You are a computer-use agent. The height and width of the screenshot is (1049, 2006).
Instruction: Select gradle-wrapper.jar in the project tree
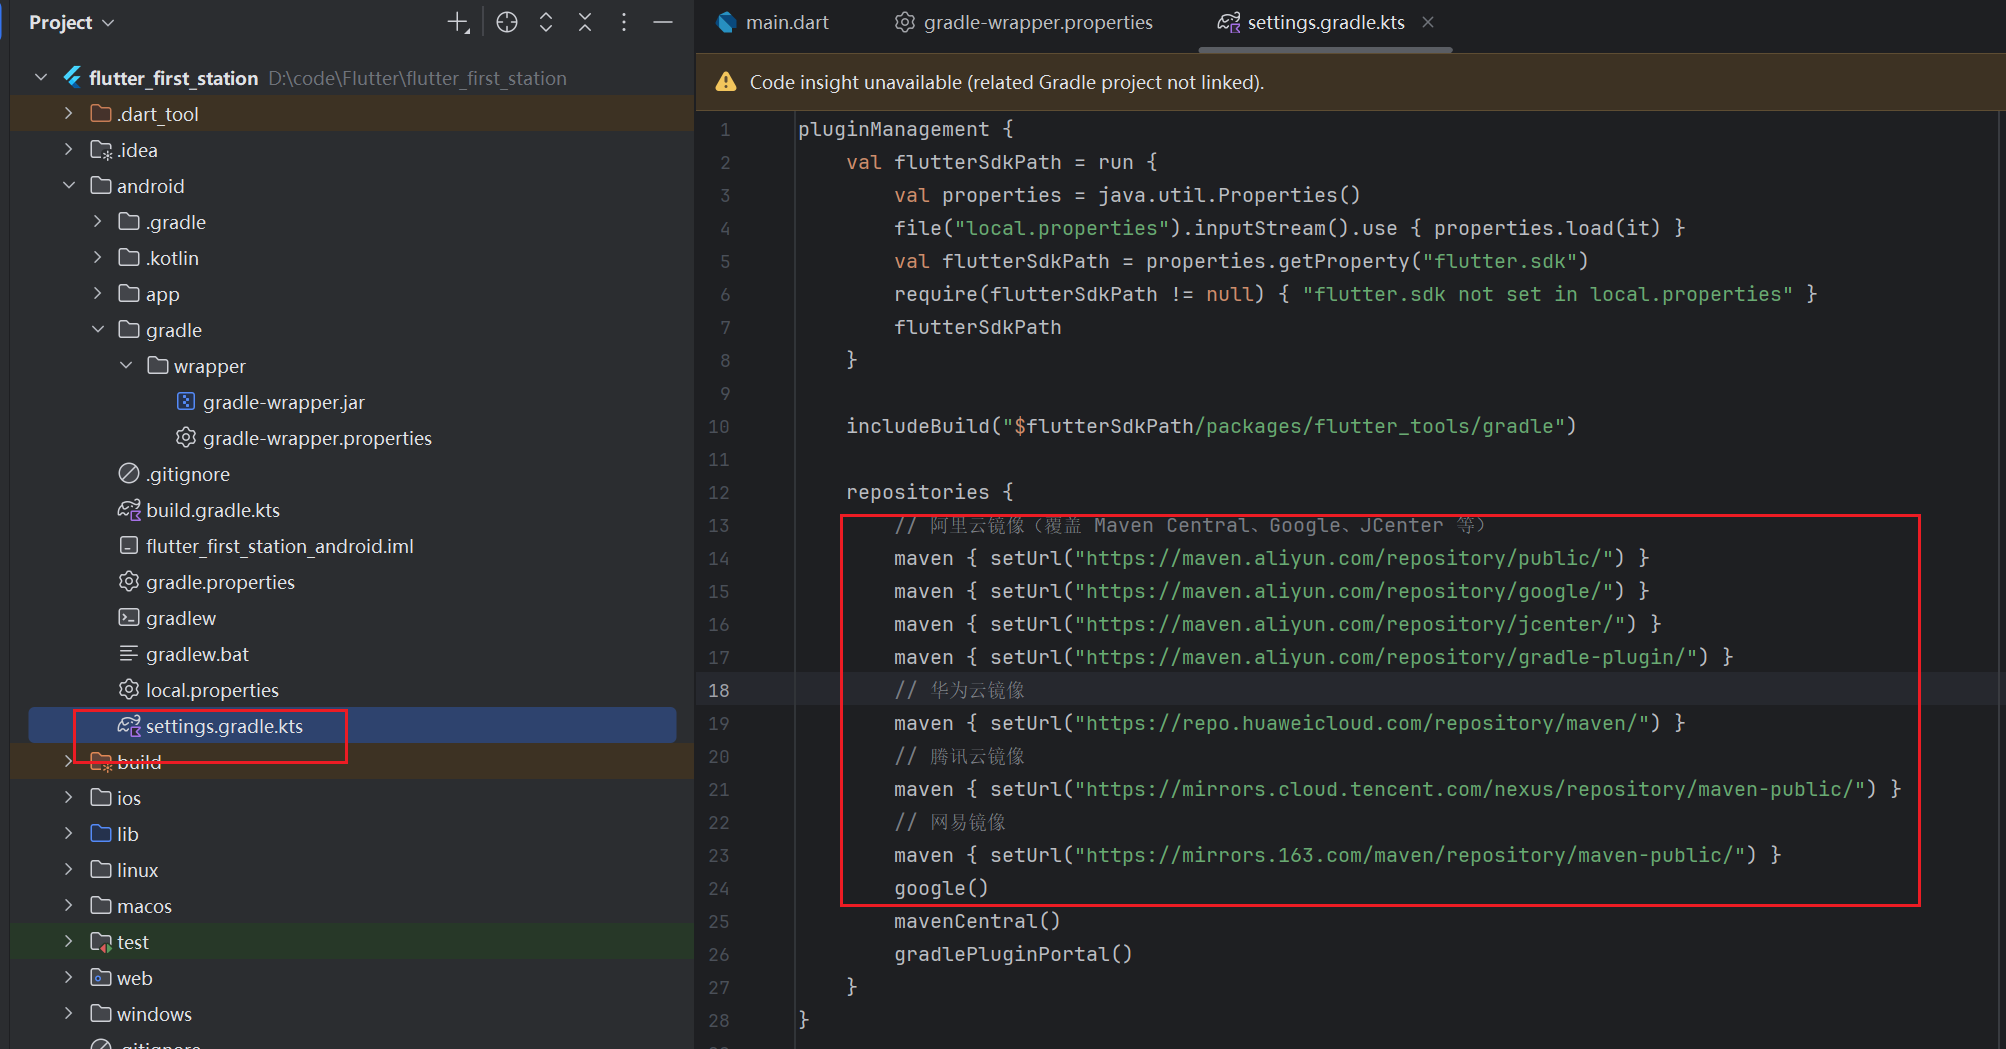tap(283, 402)
